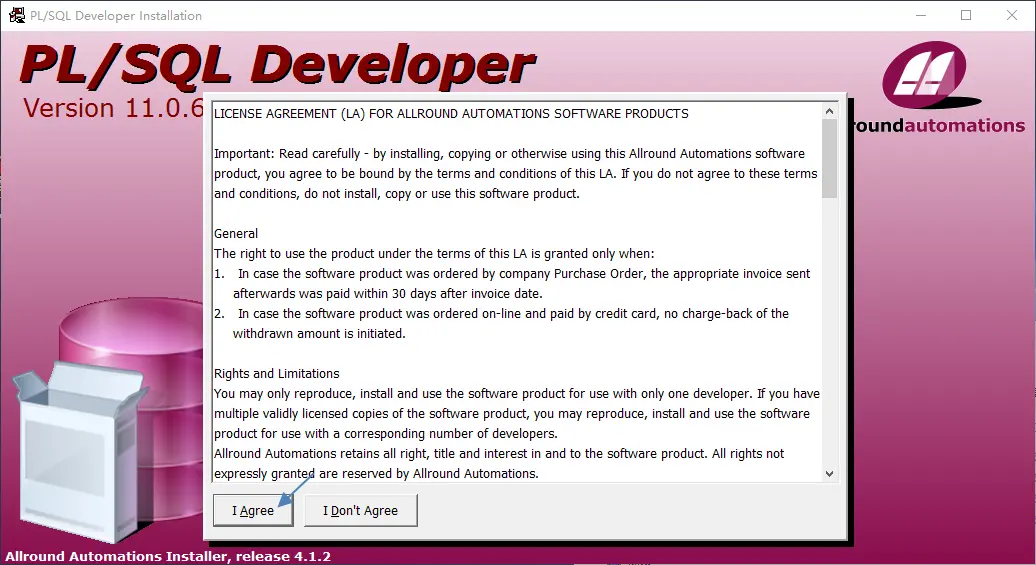Close the PL/SQL Developer Installation window
This screenshot has width=1036, height=565.
pyautogui.click(x=1012, y=15)
